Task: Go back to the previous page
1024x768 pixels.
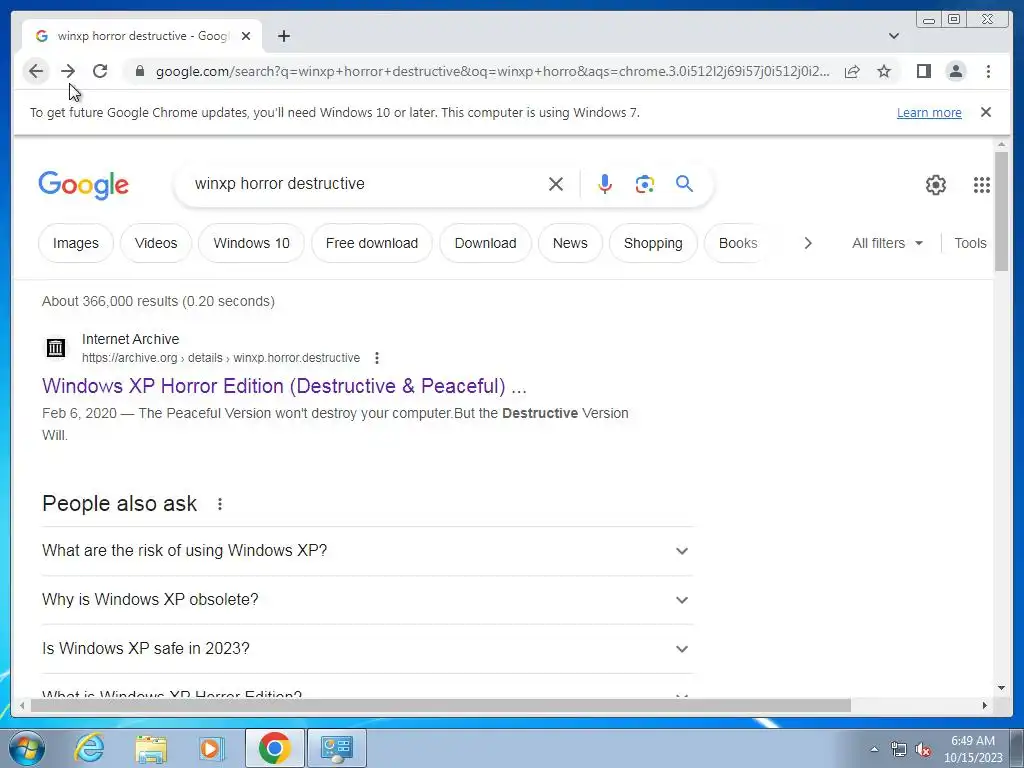Action: tap(36, 71)
